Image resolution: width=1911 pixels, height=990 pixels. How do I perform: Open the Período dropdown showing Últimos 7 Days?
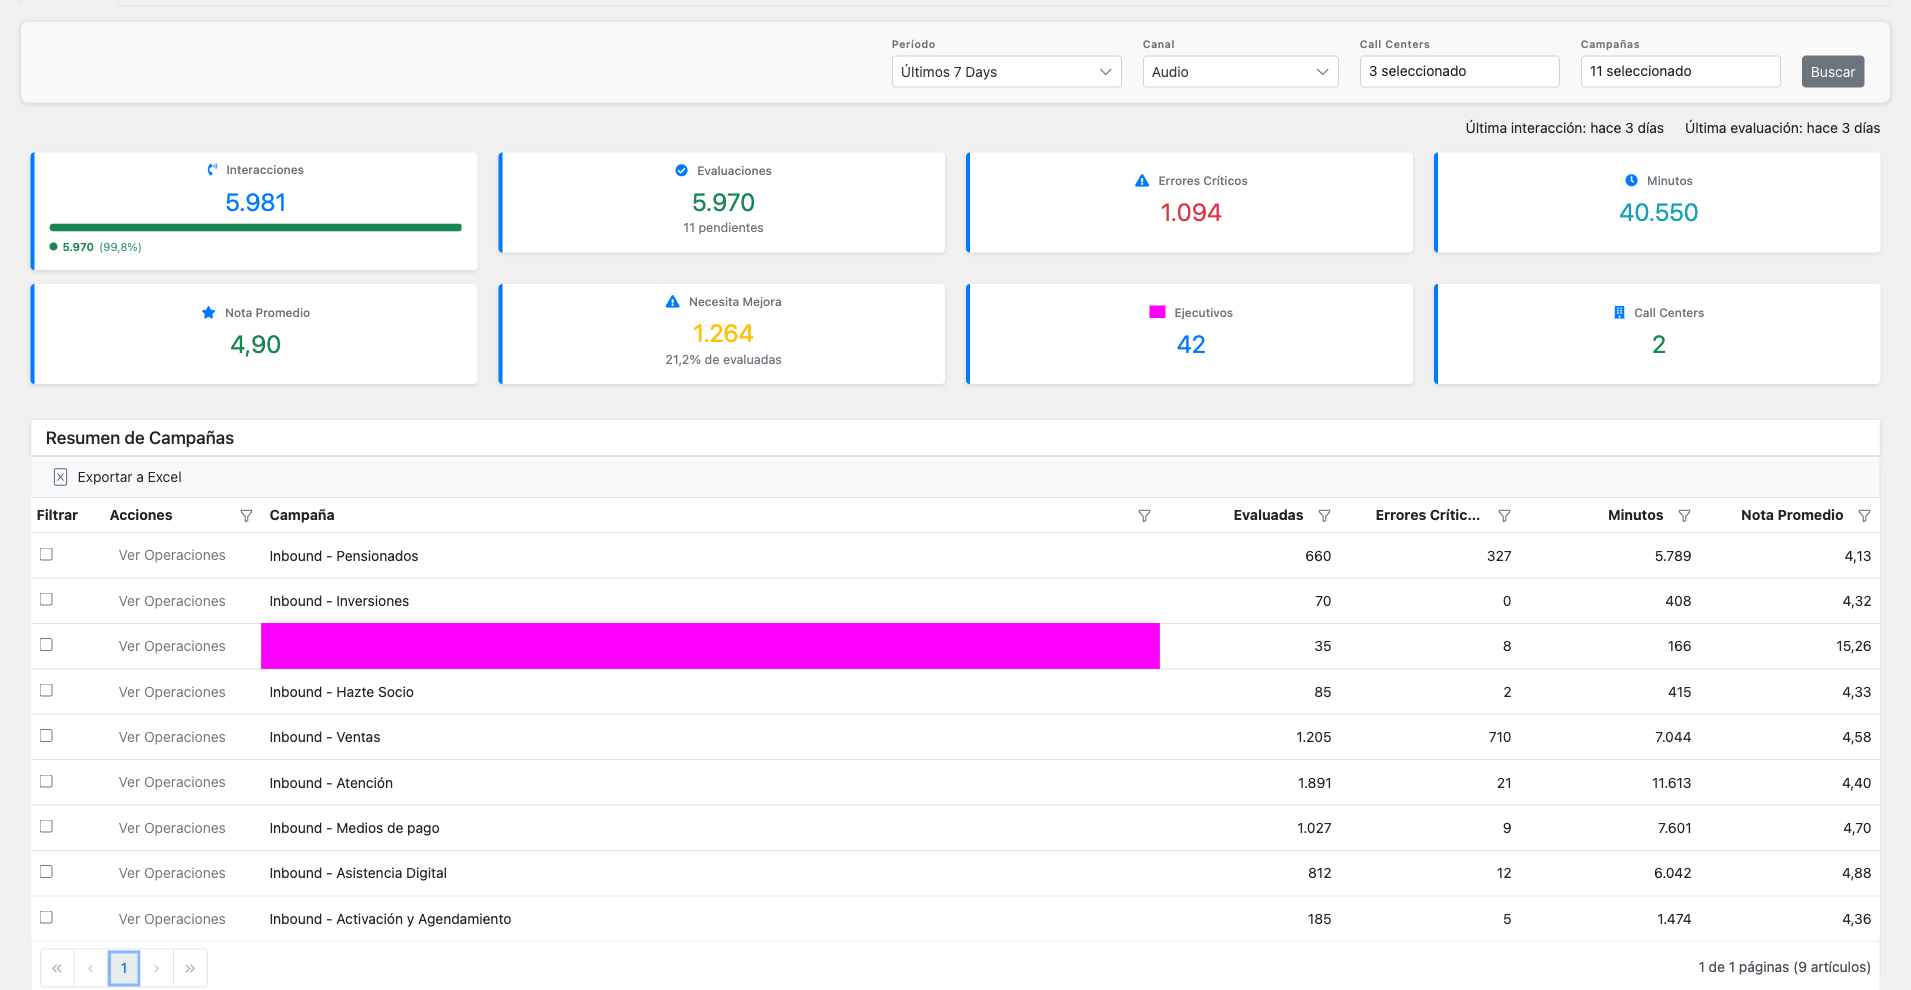point(1004,71)
